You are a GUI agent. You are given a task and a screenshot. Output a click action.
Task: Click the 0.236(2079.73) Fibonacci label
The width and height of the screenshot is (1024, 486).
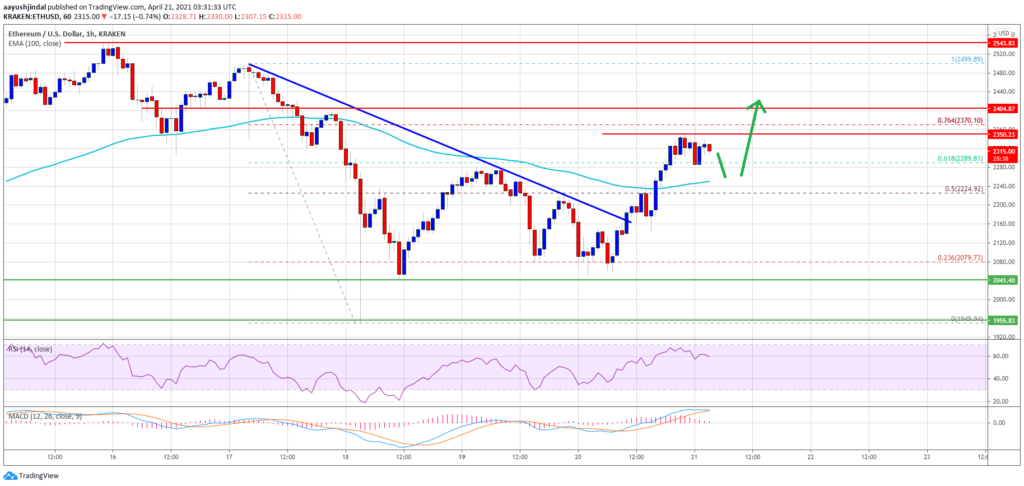click(x=959, y=257)
